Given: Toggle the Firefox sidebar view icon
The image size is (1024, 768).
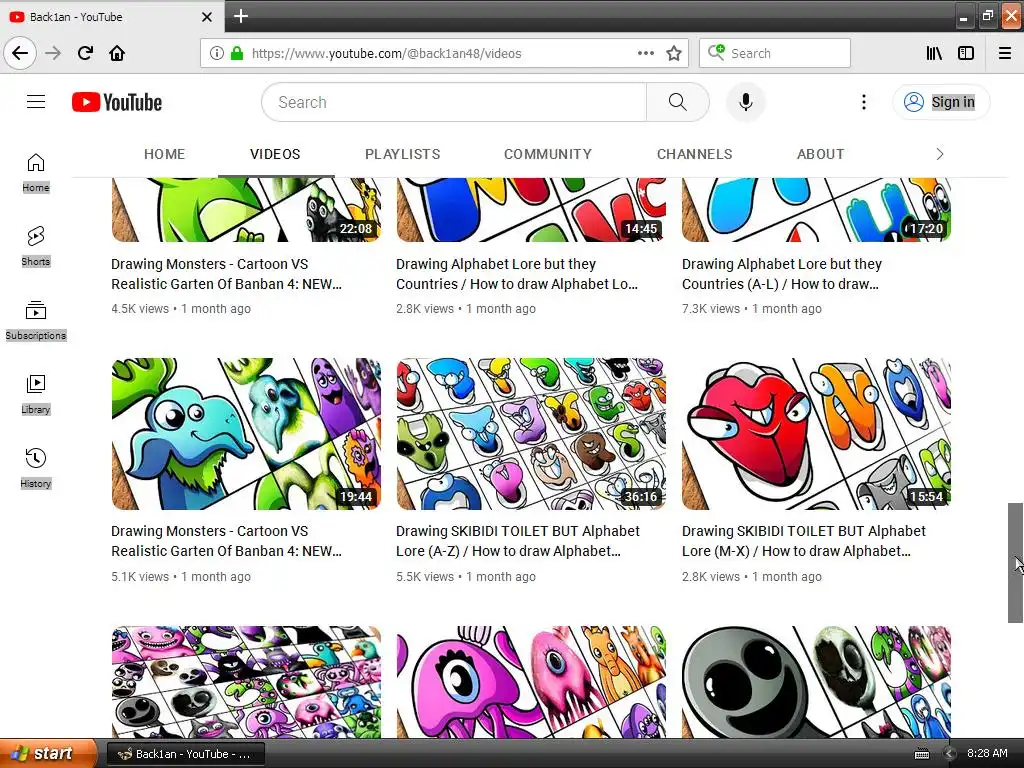Looking at the screenshot, I should point(966,53).
